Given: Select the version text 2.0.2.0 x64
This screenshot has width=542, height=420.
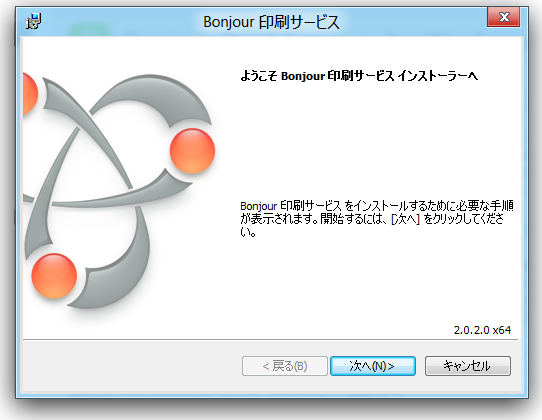Looking at the screenshot, I should click(482, 330).
